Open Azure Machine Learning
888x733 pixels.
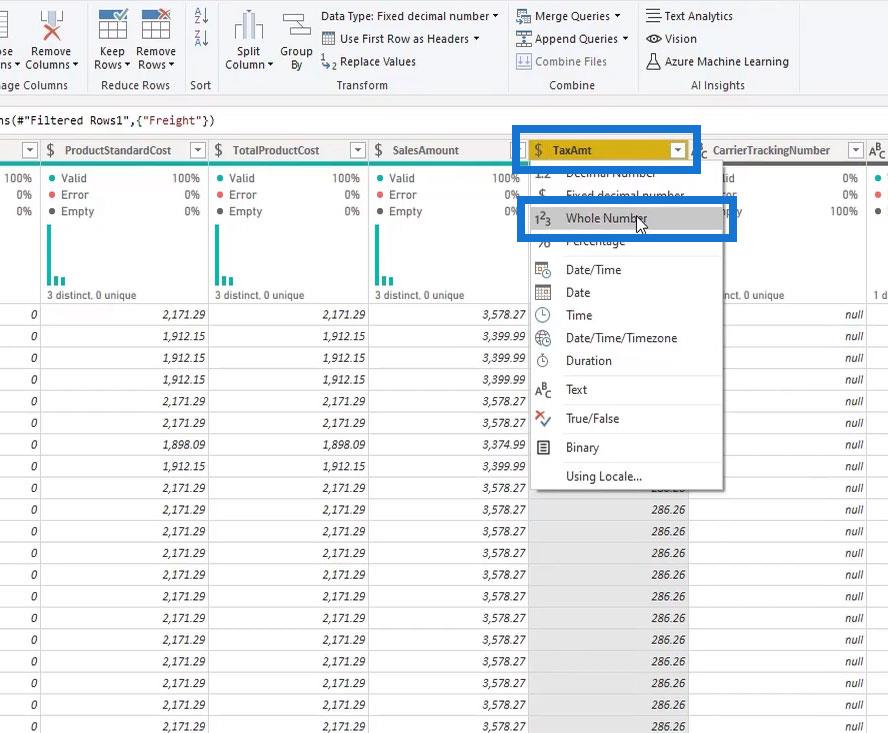pyautogui.click(x=718, y=61)
